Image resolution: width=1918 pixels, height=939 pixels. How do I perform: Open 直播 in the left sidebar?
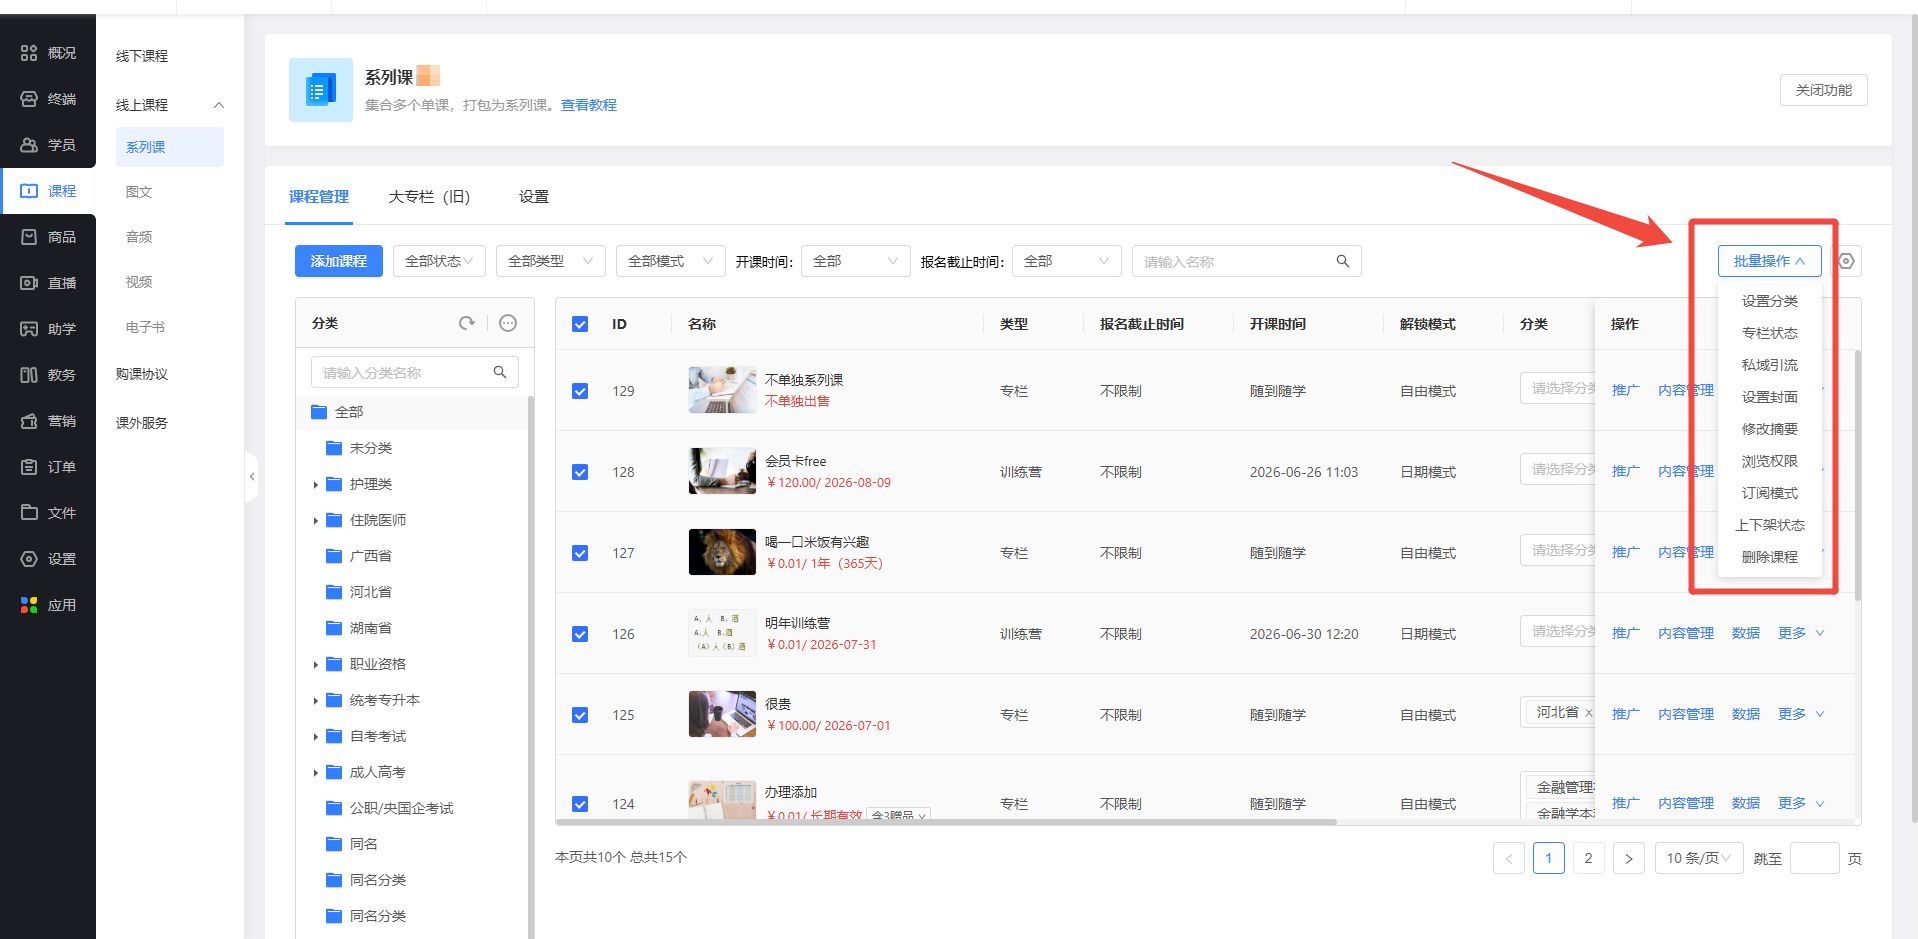(x=48, y=283)
